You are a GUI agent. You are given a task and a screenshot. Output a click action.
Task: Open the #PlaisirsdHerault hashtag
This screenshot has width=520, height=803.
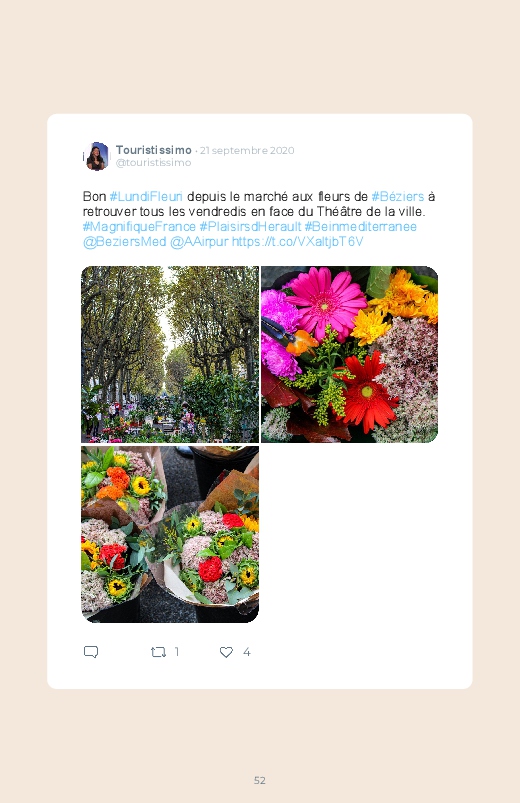click(250, 227)
